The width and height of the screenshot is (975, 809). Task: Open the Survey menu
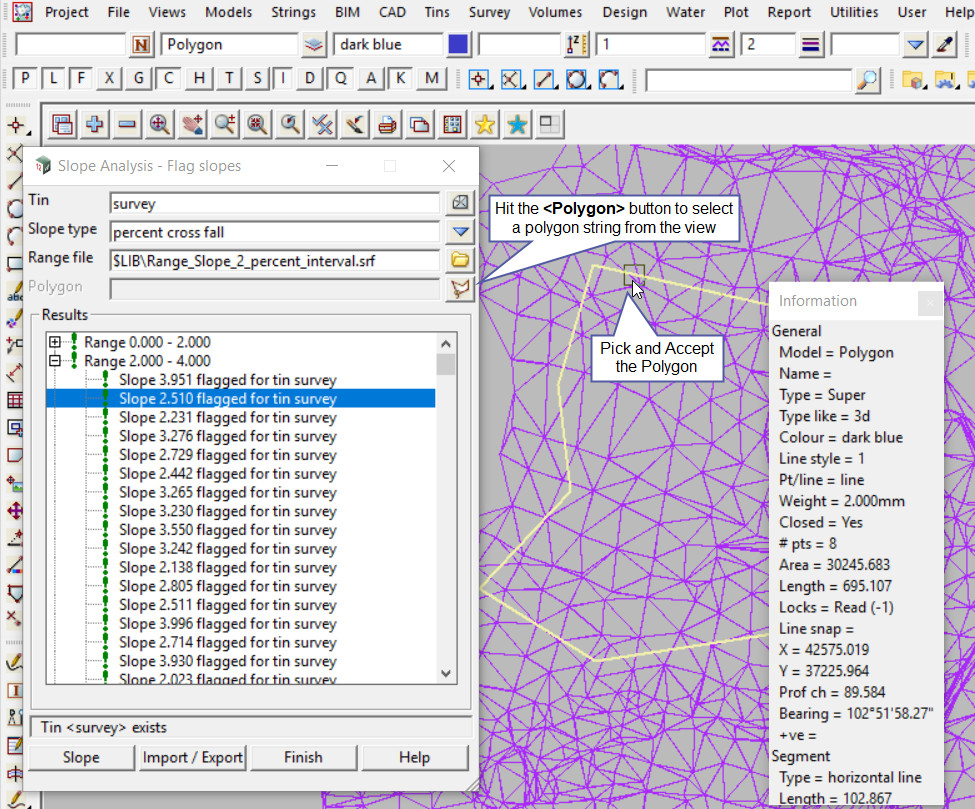coord(489,12)
